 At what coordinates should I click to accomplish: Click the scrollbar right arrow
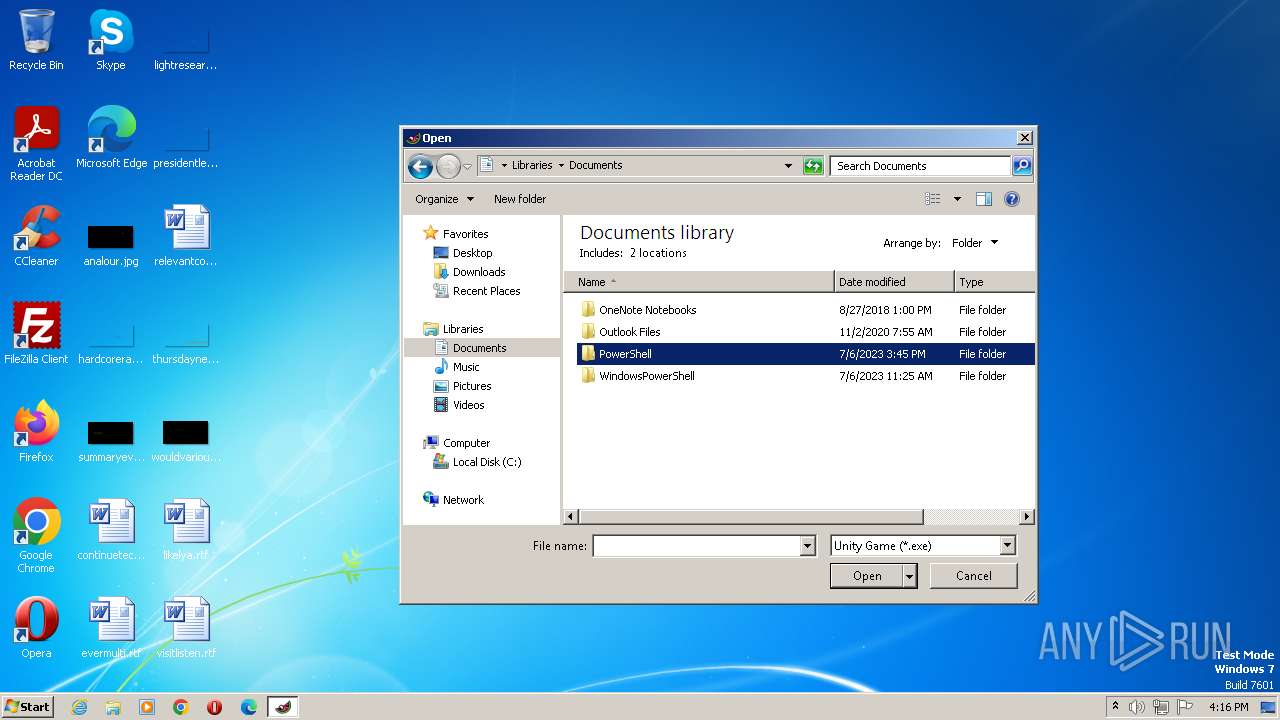pos(1026,517)
